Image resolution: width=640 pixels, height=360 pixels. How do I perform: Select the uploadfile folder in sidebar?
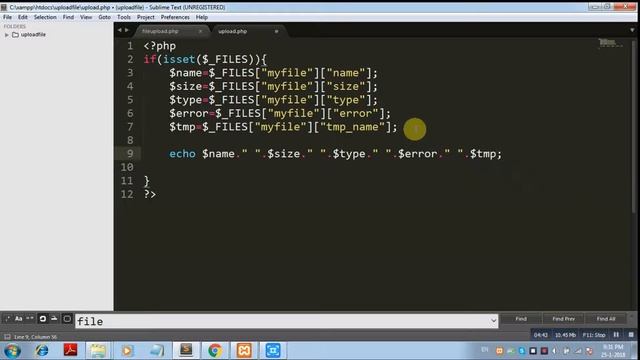point(33,35)
